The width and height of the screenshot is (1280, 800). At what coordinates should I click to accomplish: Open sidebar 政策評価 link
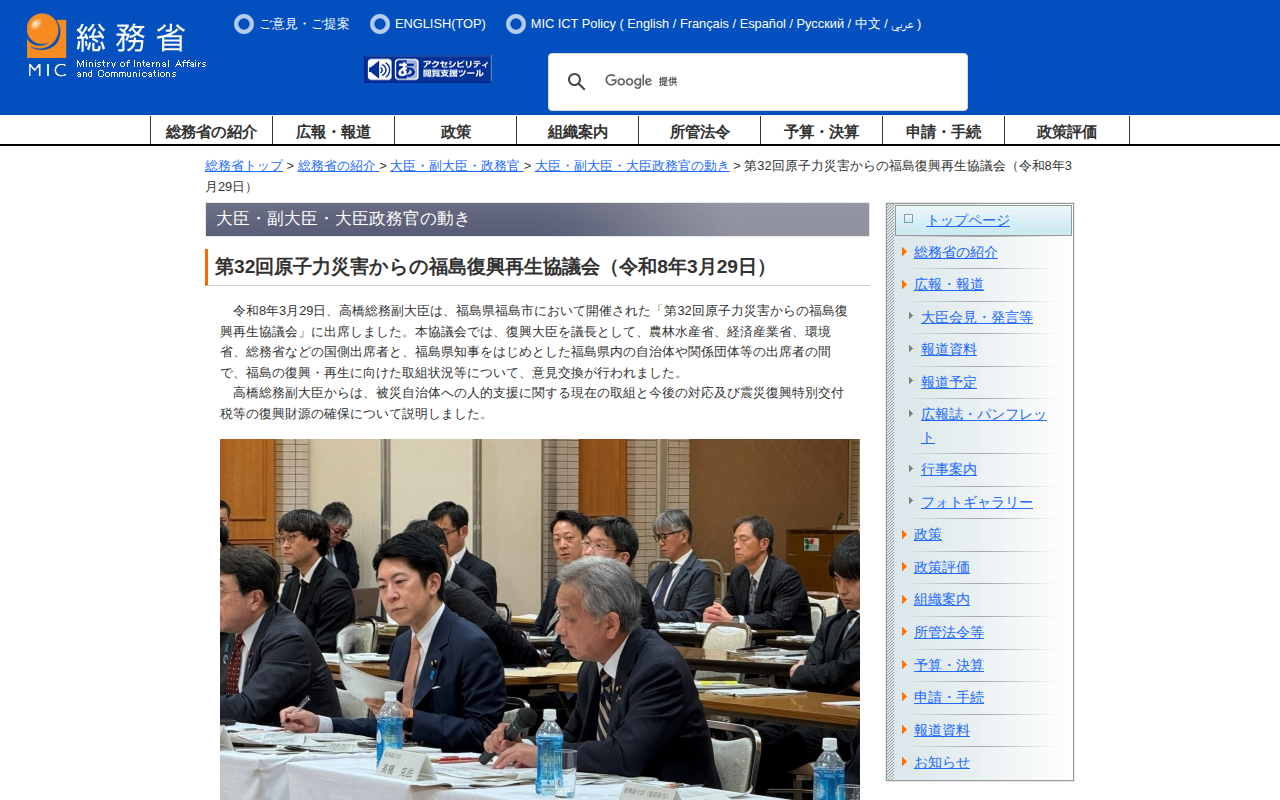point(942,567)
